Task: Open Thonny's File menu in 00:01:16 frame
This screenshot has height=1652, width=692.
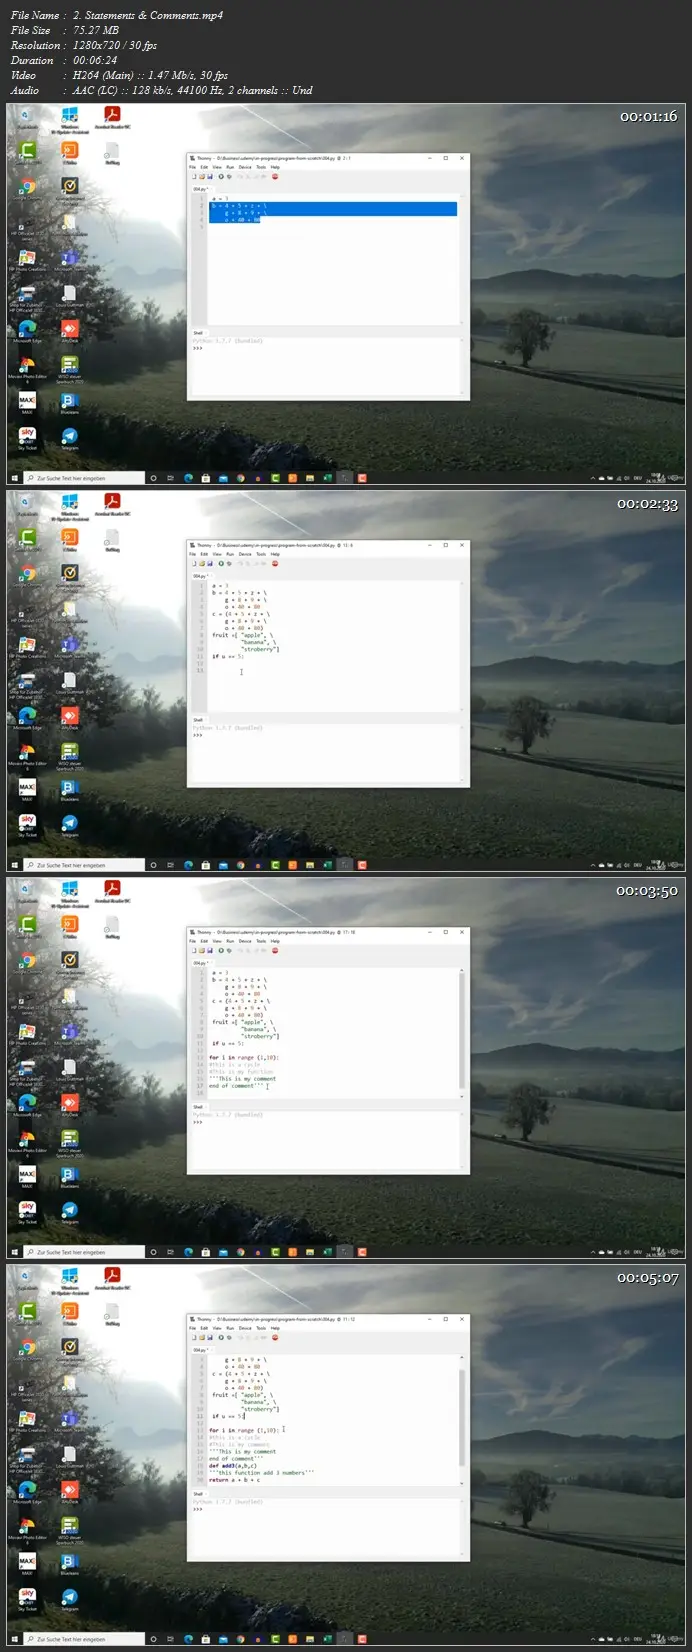Action: [x=193, y=167]
